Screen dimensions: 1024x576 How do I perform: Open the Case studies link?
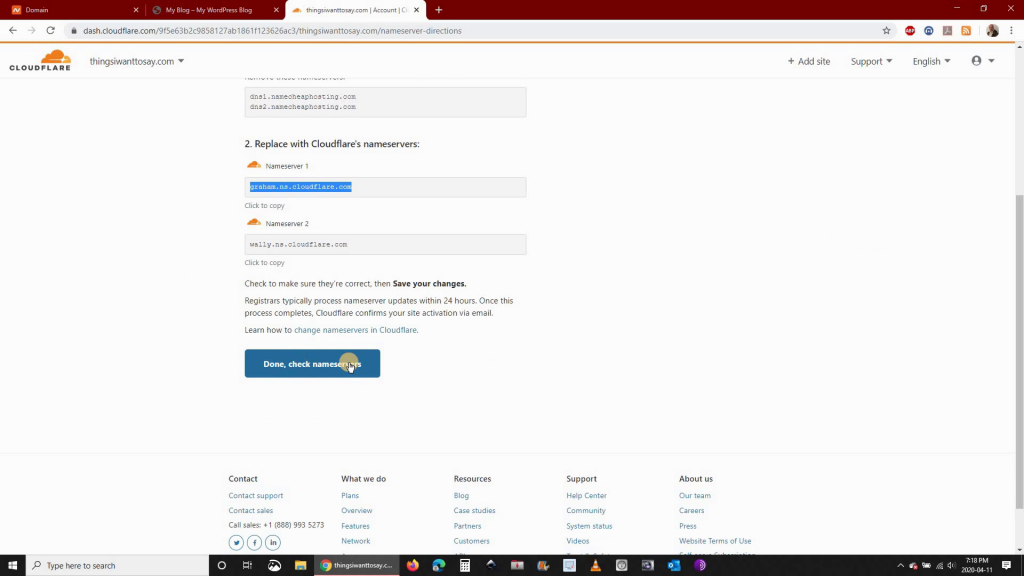474,511
